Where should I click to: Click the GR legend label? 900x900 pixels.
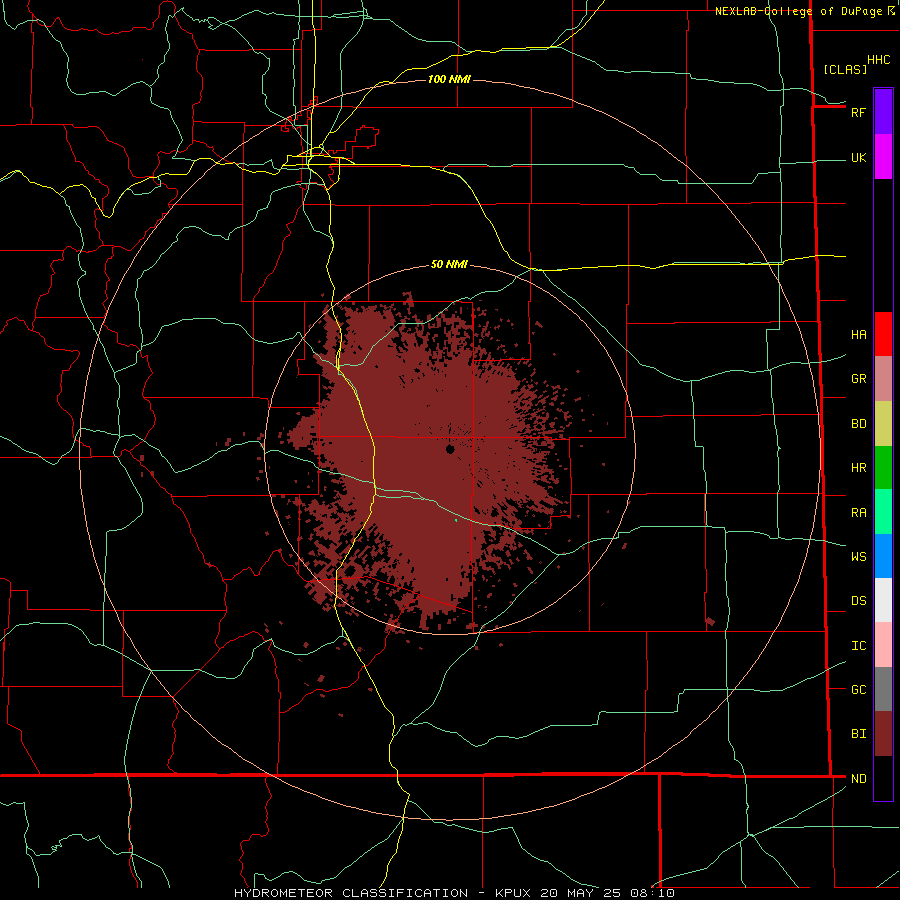[858, 378]
